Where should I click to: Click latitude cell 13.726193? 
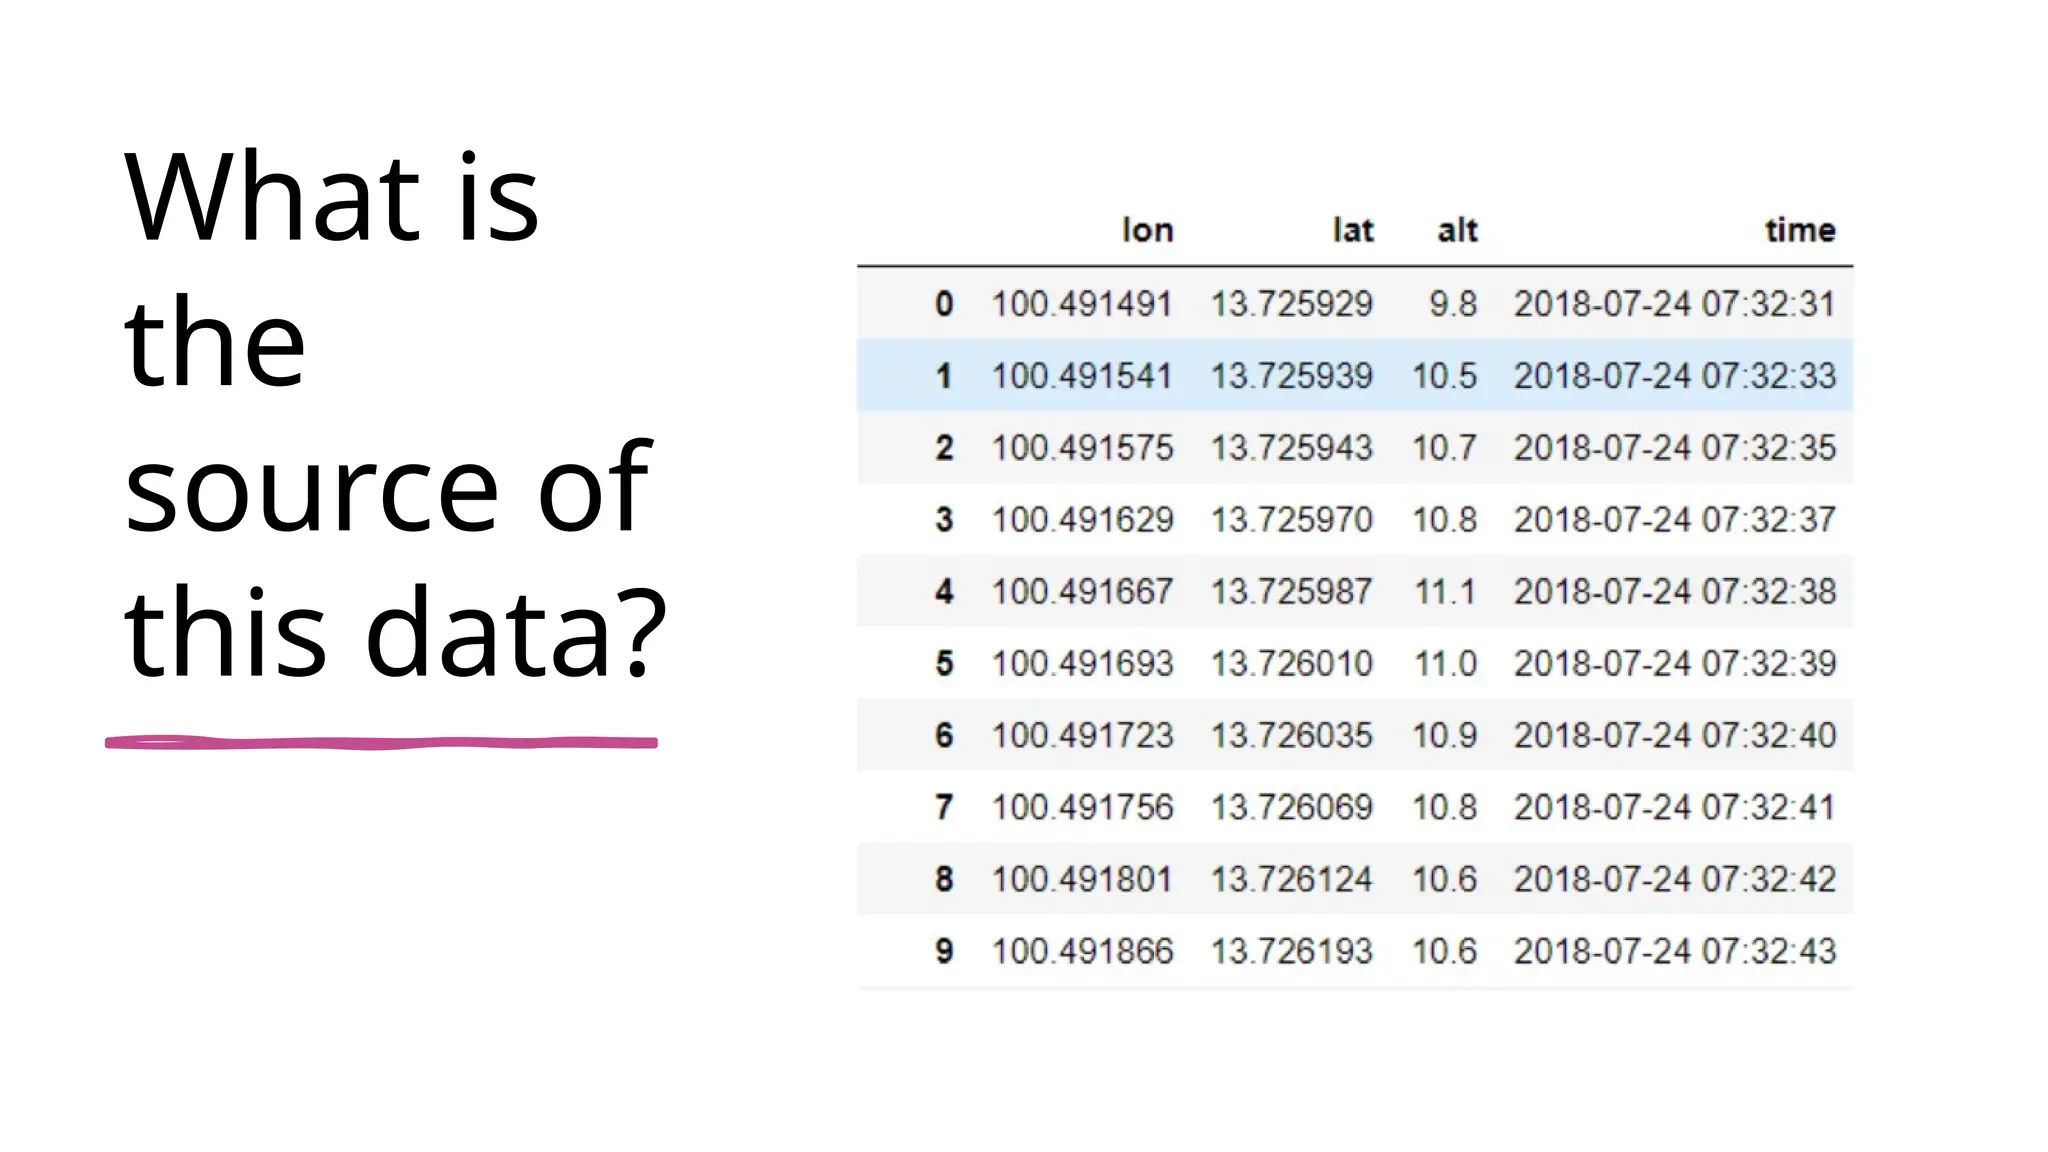coord(1292,951)
